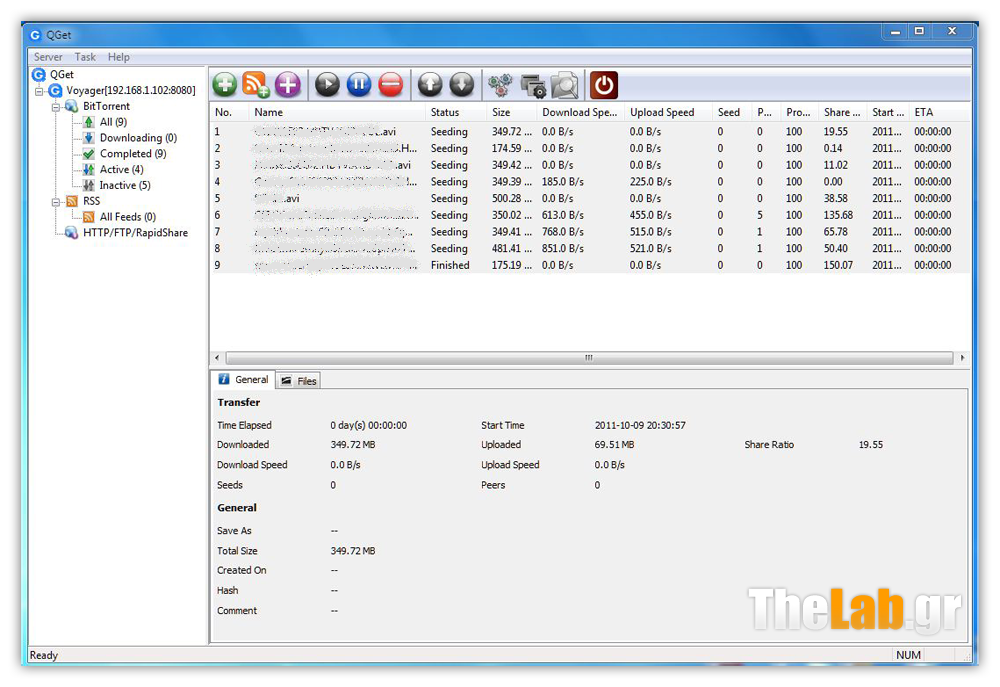Select the row 9 task with Finished status
The height and width of the screenshot is (687, 1000).
coord(450,266)
